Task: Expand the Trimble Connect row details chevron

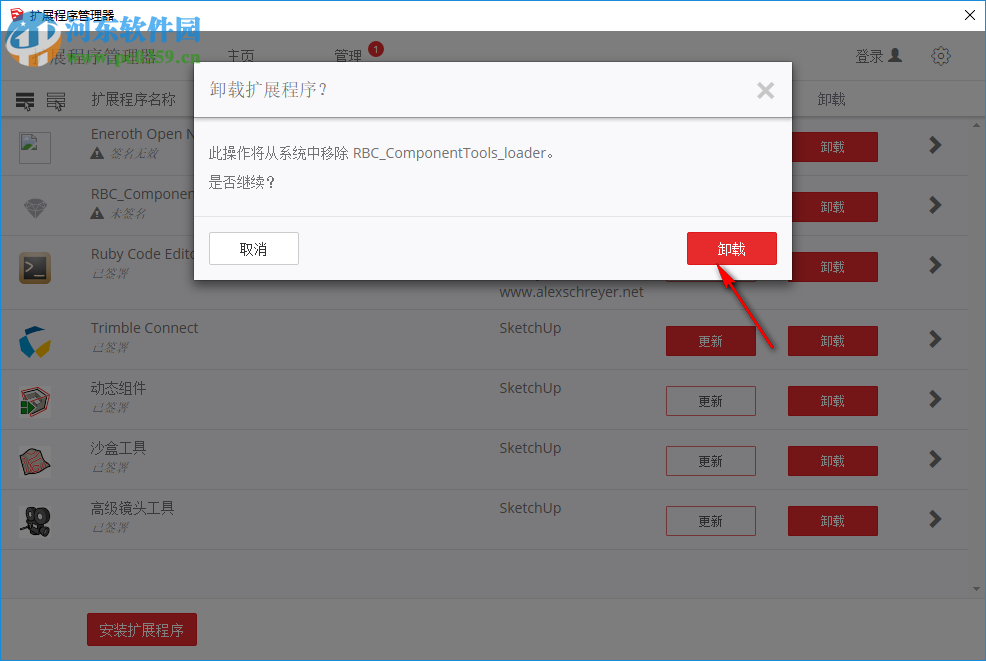Action: tap(934, 339)
